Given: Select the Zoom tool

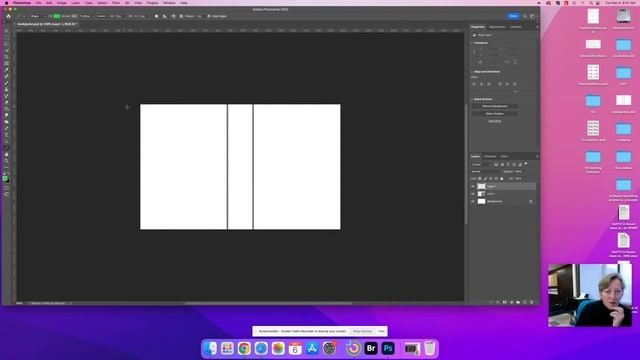Looking at the screenshot, I should 7,161.
